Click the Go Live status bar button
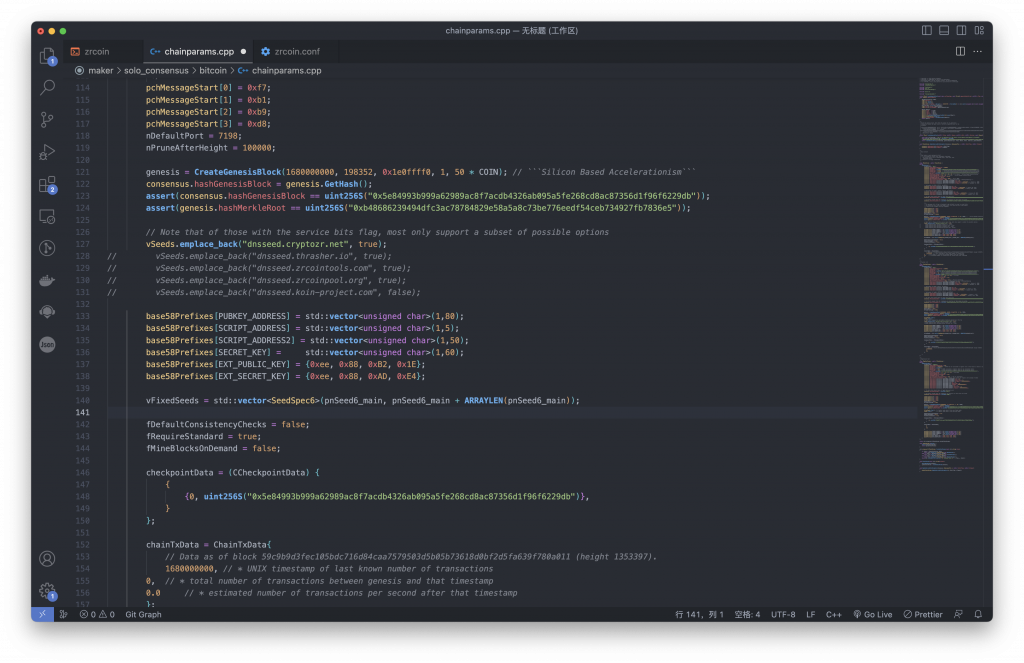The height and width of the screenshot is (663, 1024). coord(872,614)
